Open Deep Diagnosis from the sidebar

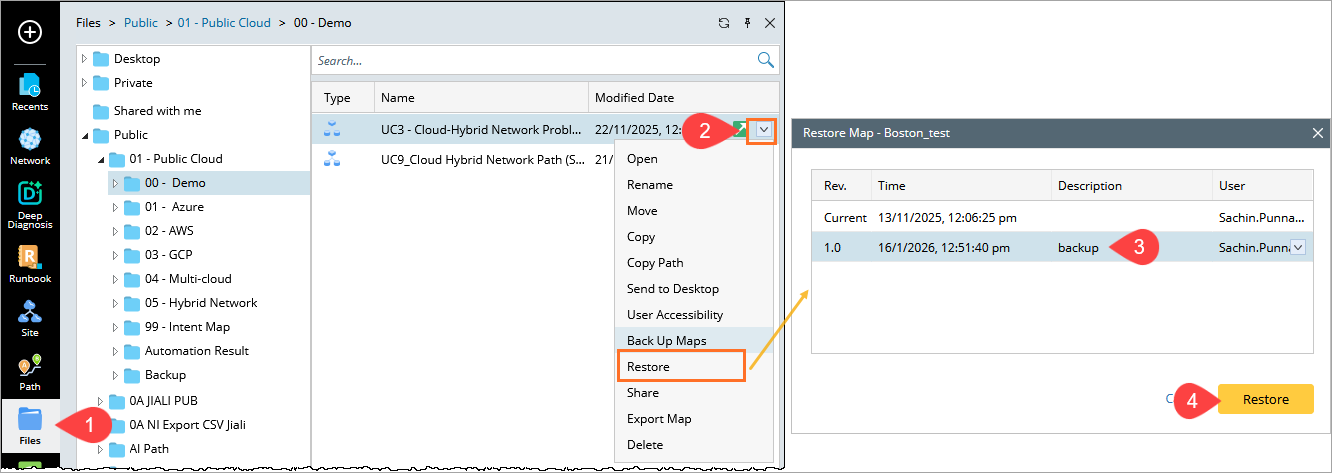click(30, 205)
